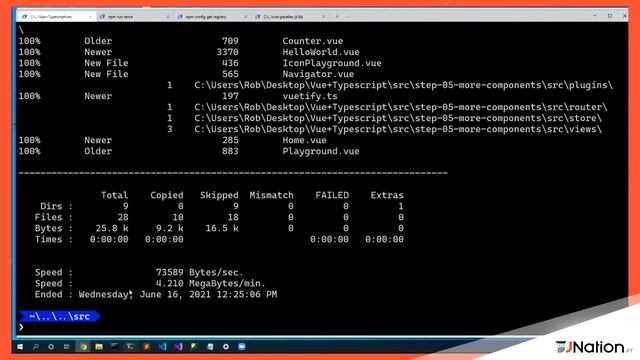Open Task View on the taskbar
Viewport: 640px width, 360px height.
[x=67, y=347]
